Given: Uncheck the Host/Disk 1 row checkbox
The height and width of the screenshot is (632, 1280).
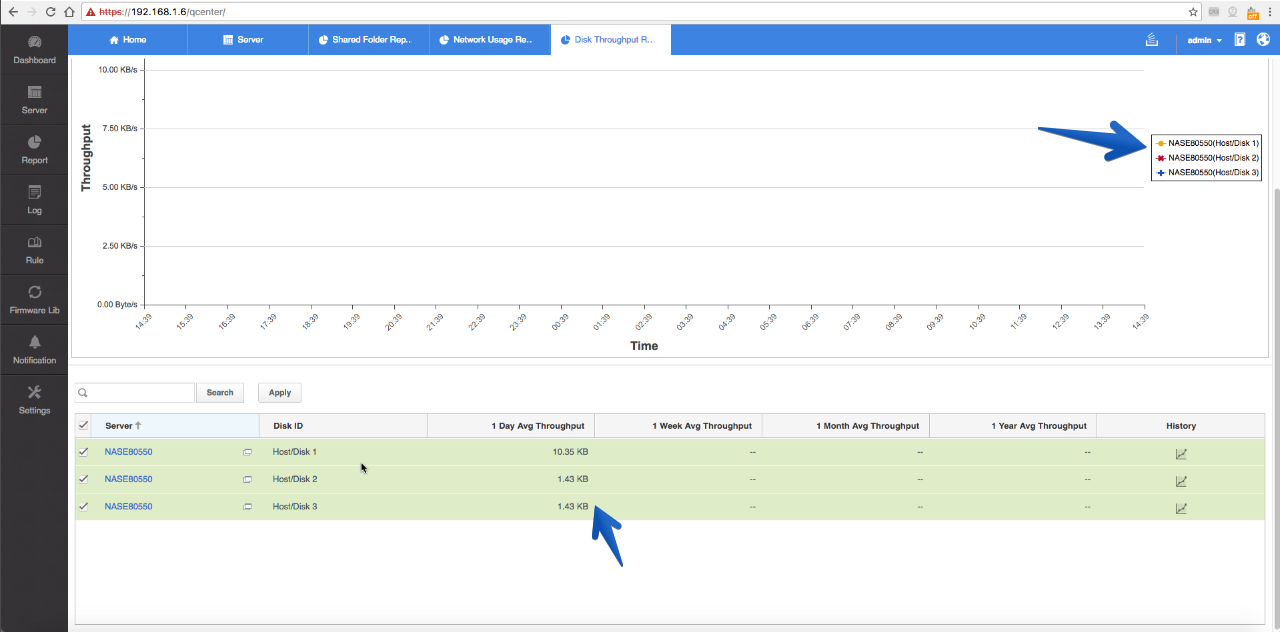Looking at the screenshot, I should 84,452.
